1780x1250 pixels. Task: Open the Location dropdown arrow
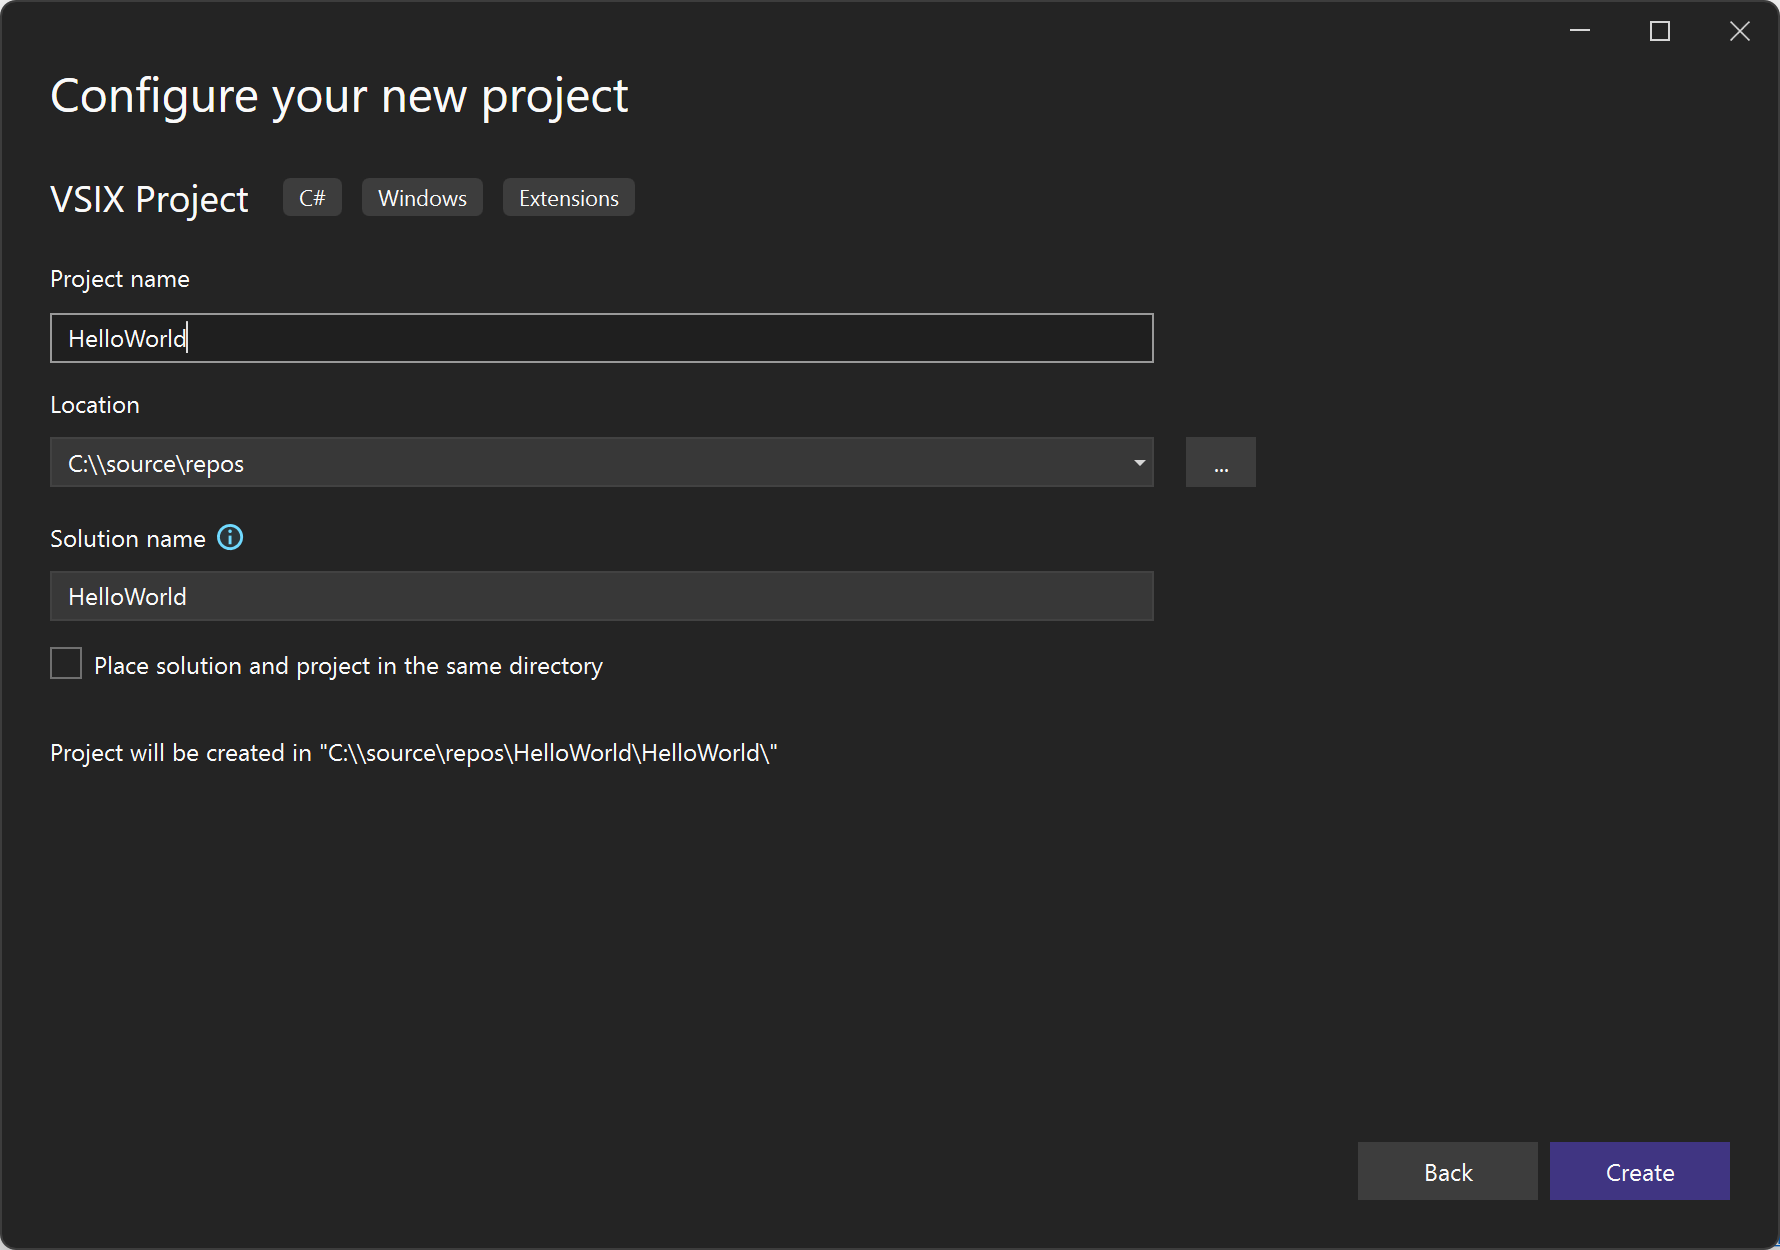[1139, 462]
